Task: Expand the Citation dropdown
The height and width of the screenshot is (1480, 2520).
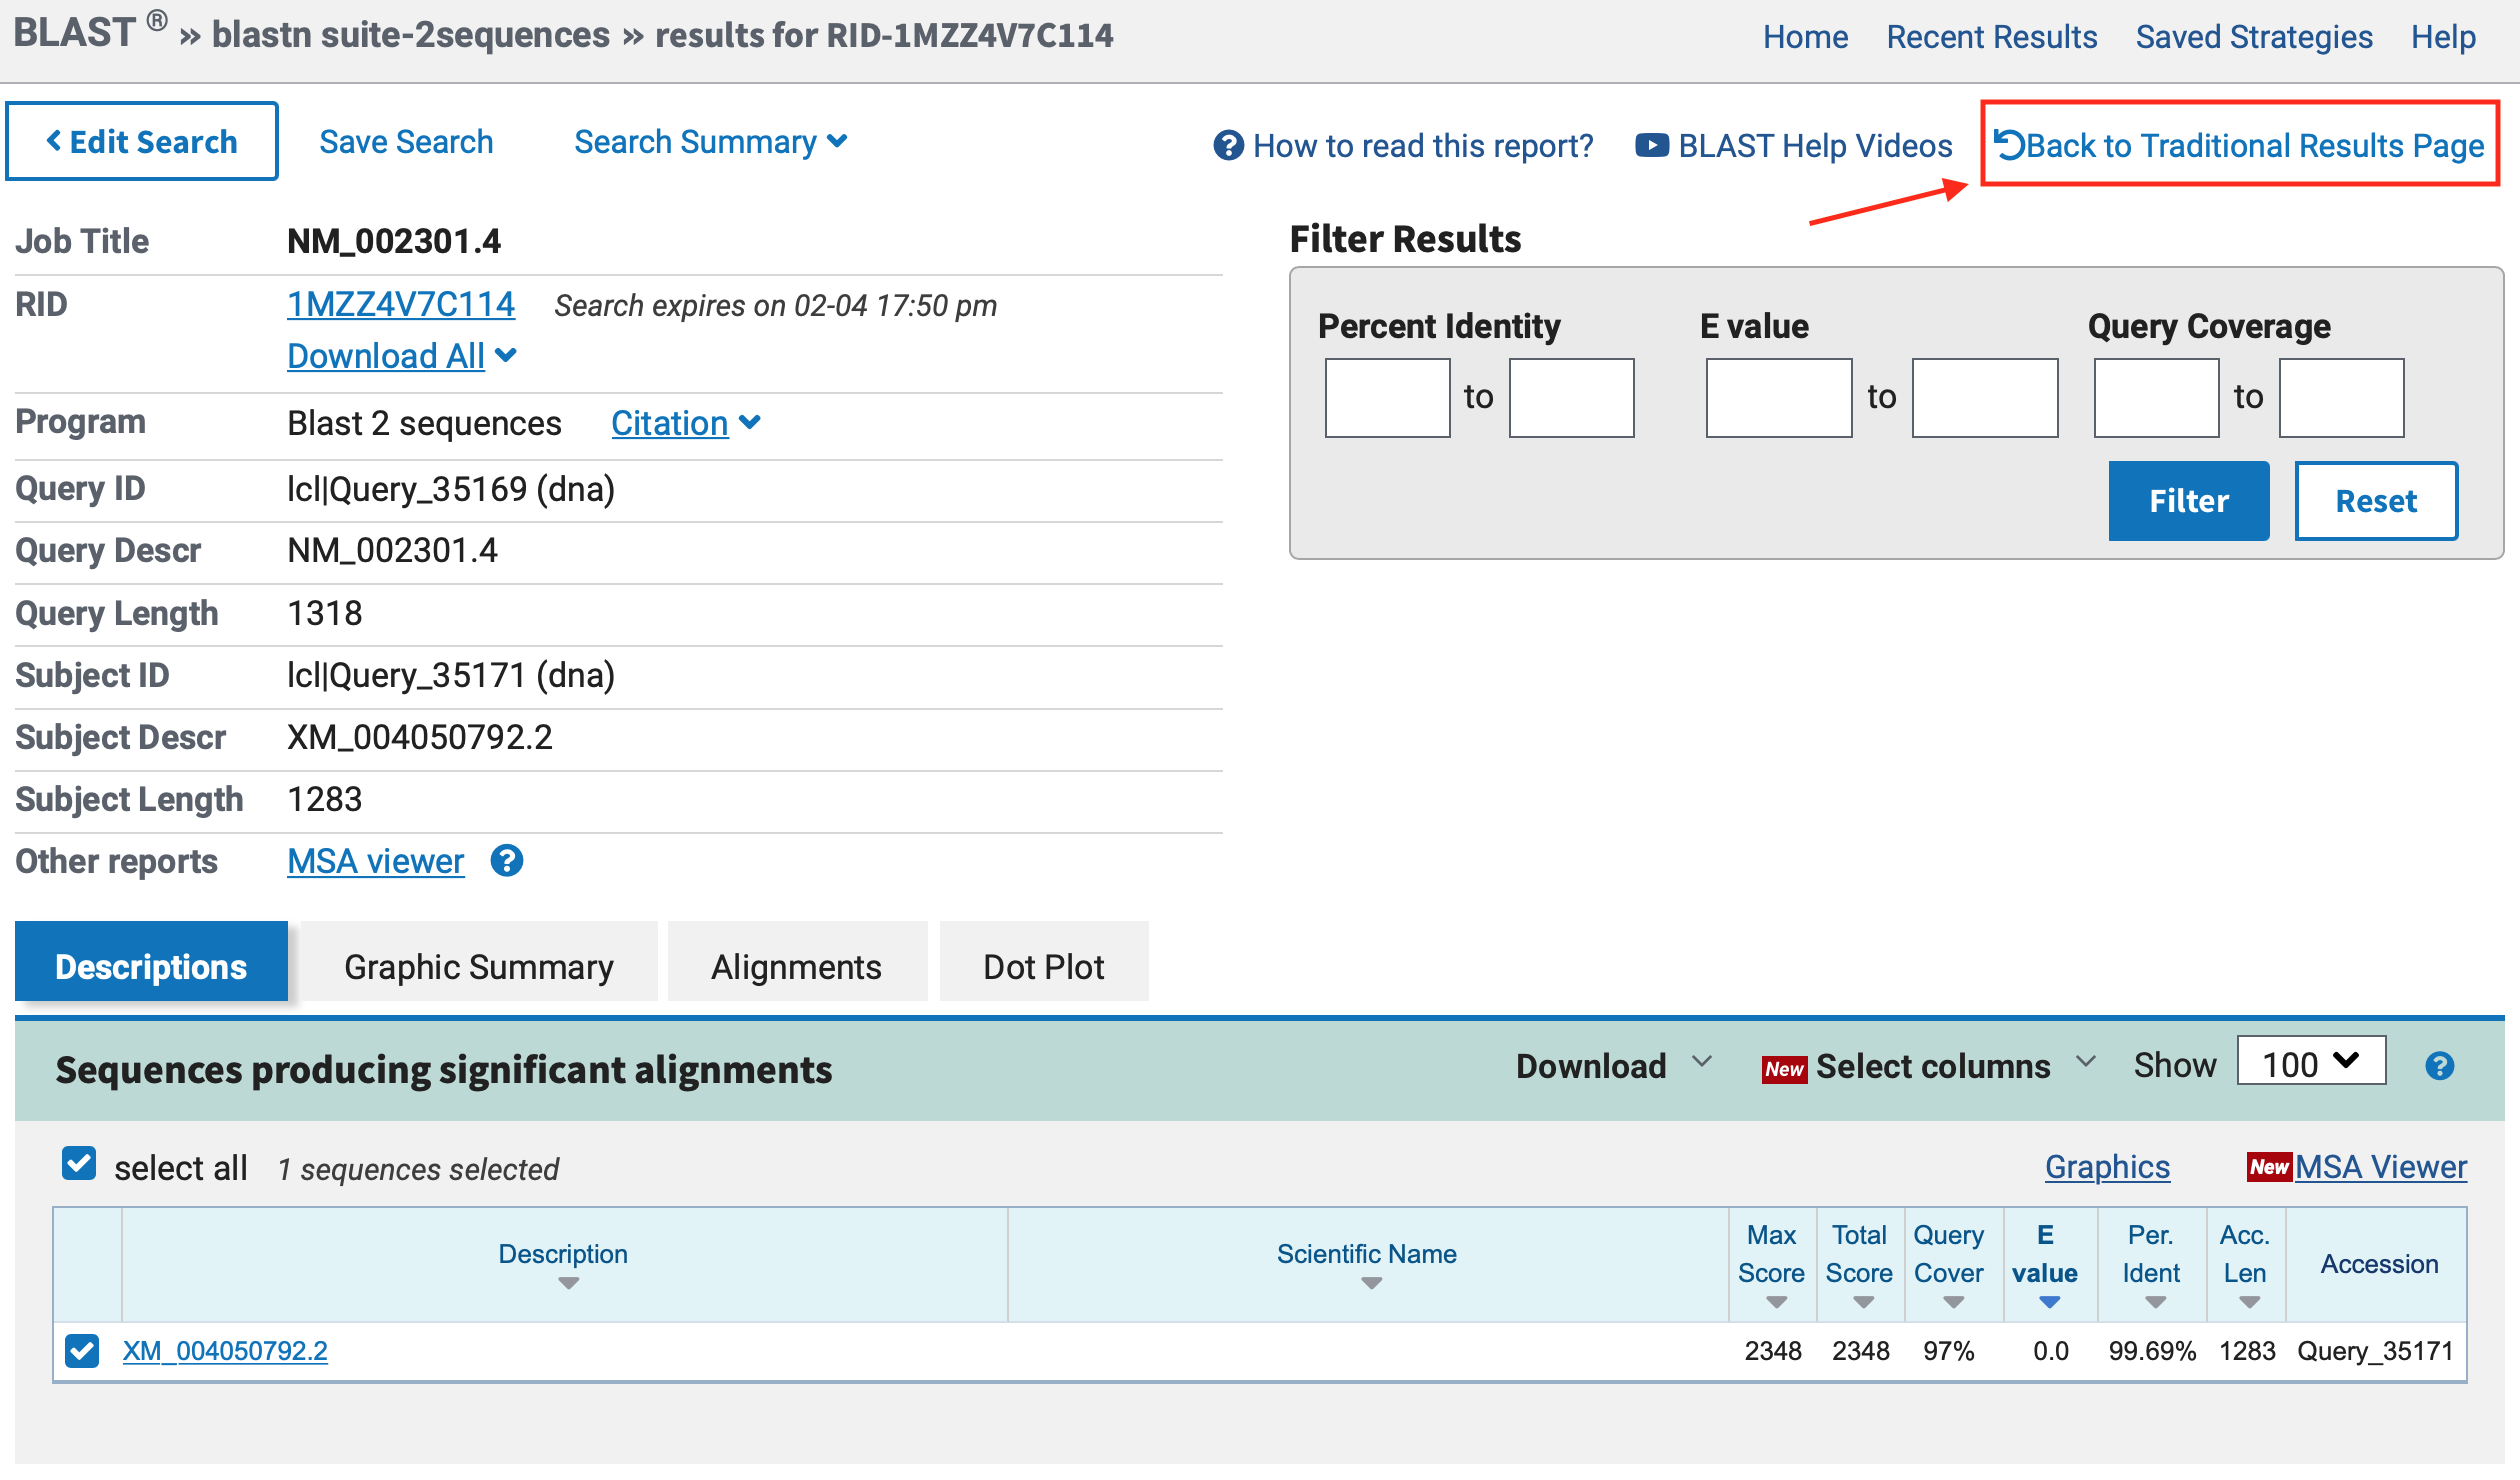Action: [x=686, y=423]
